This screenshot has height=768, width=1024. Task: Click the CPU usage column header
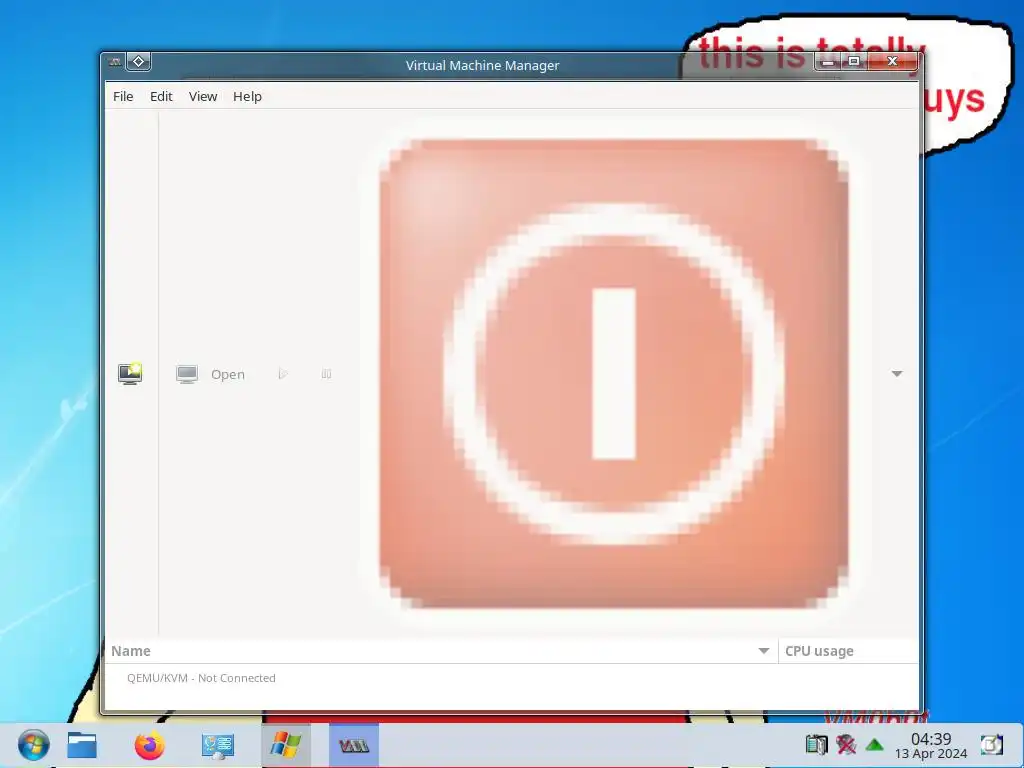[x=848, y=651]
